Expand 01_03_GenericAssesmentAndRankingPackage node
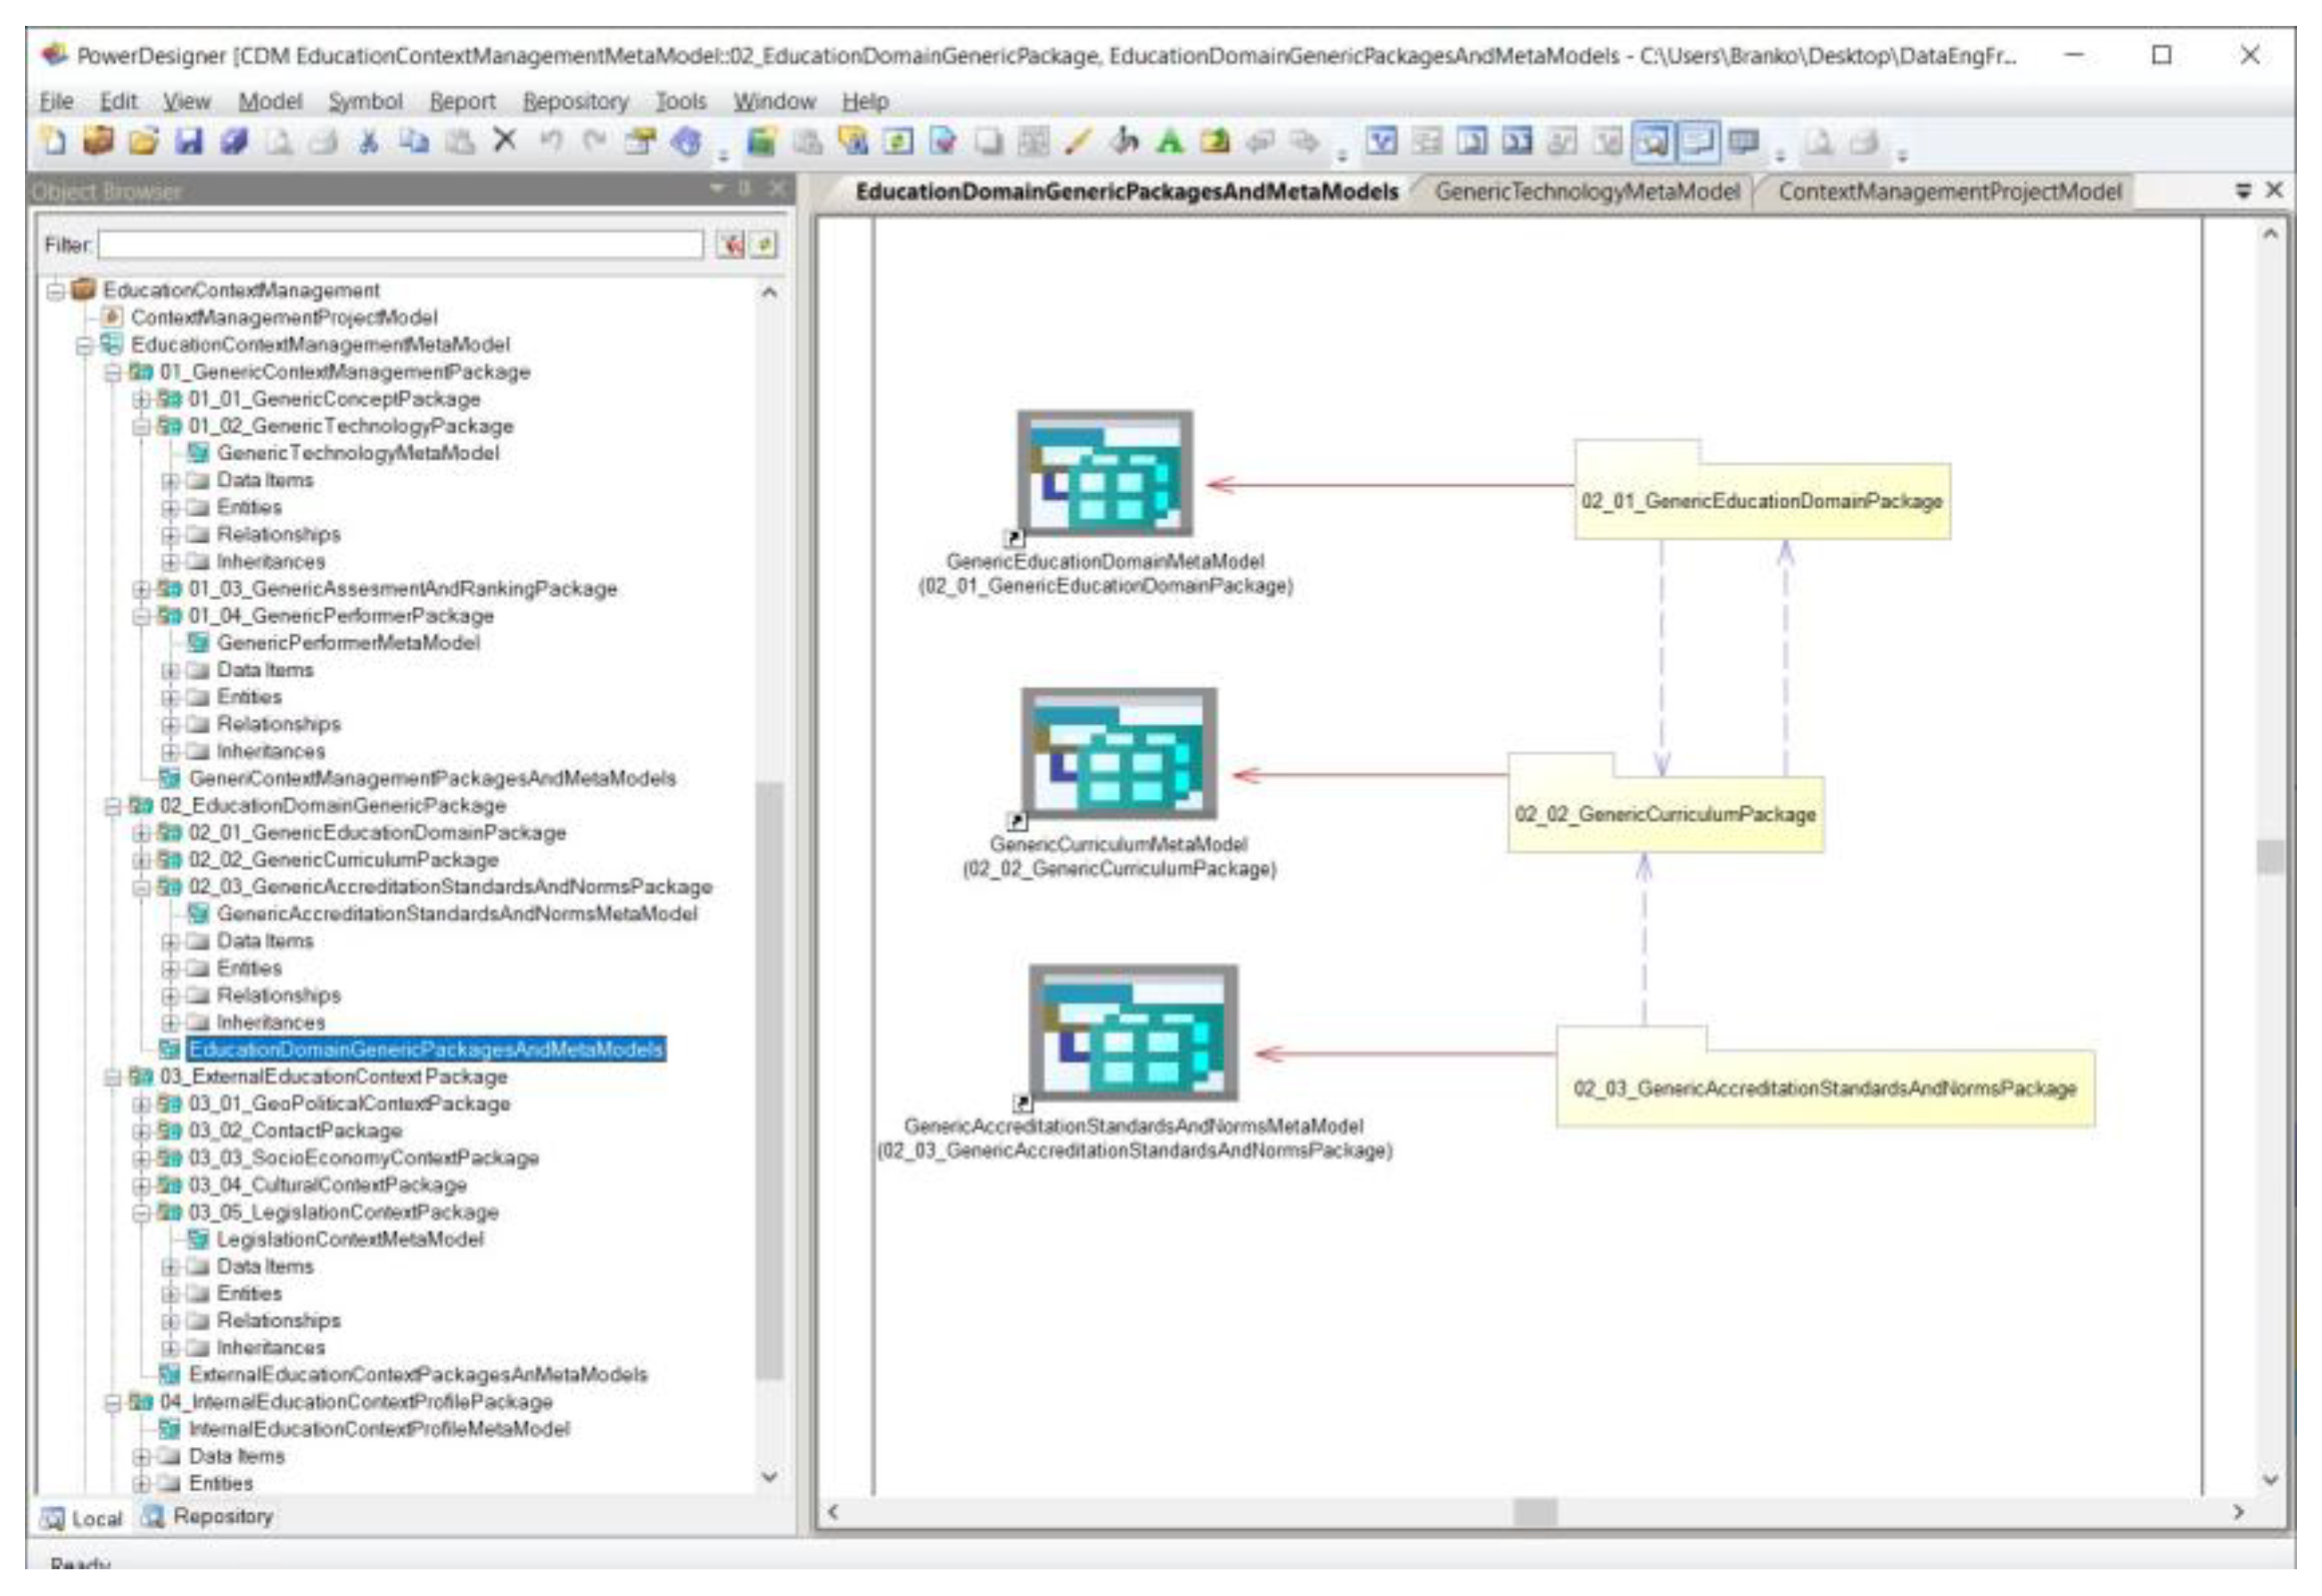2322x1596 pixels. (x=141, y=589)
